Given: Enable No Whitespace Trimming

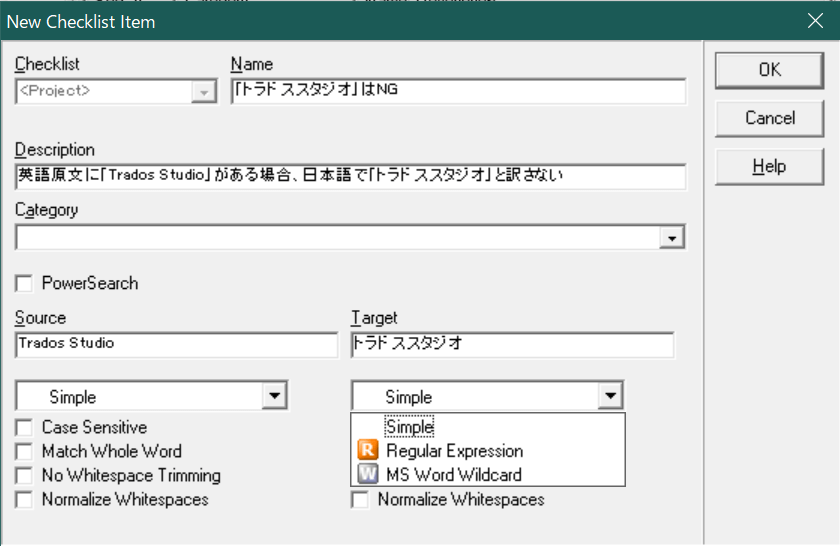Looking at the screenshot, I should pyautogui.click(x=24, y=476).
